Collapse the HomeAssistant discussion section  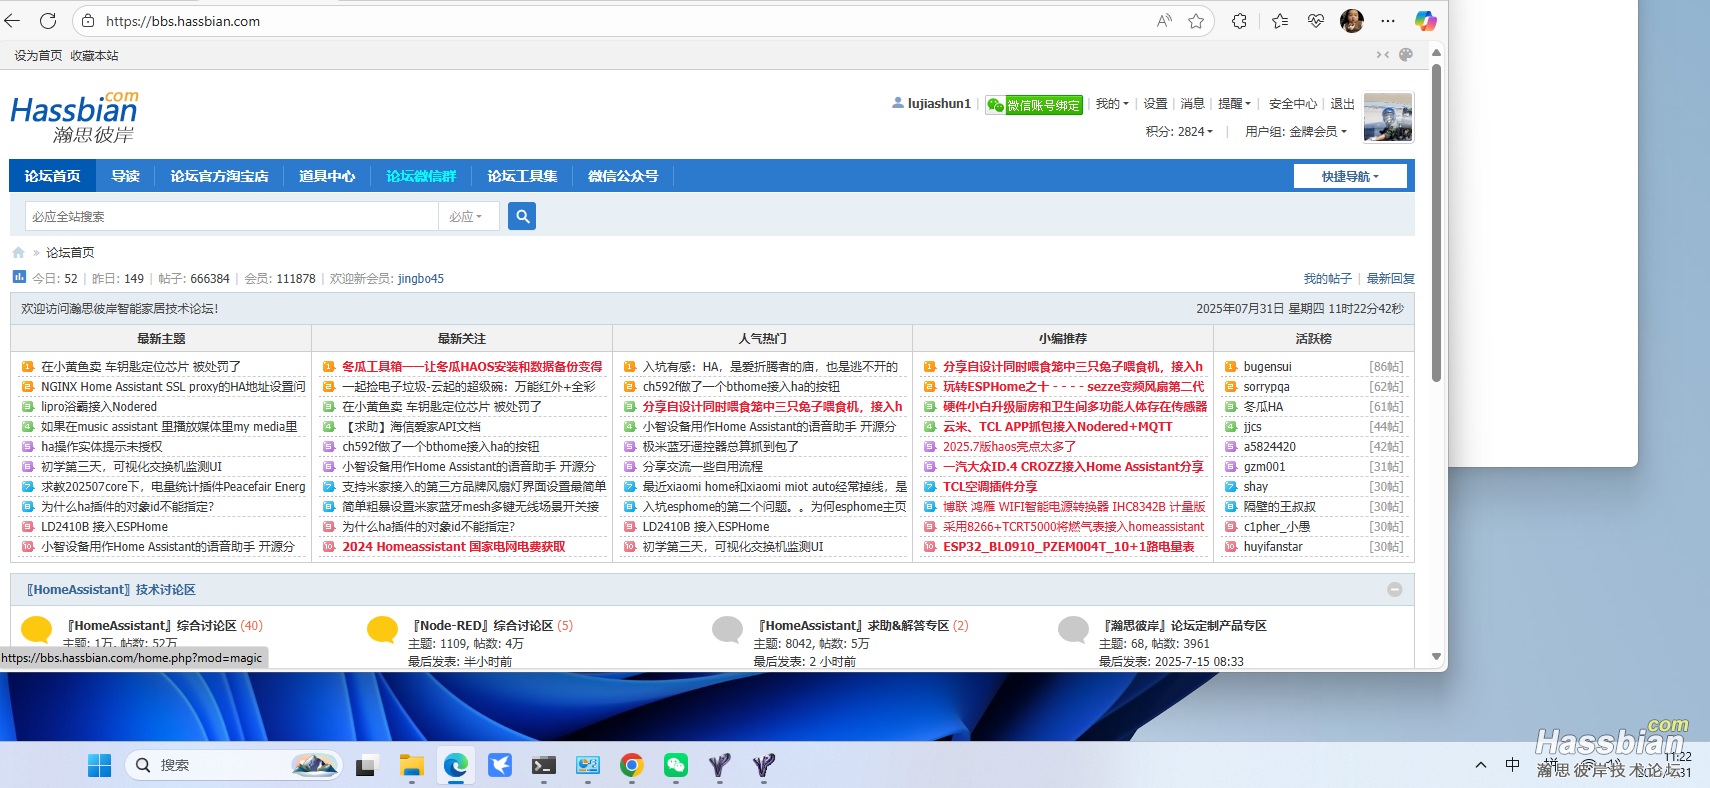point(1395,590)
